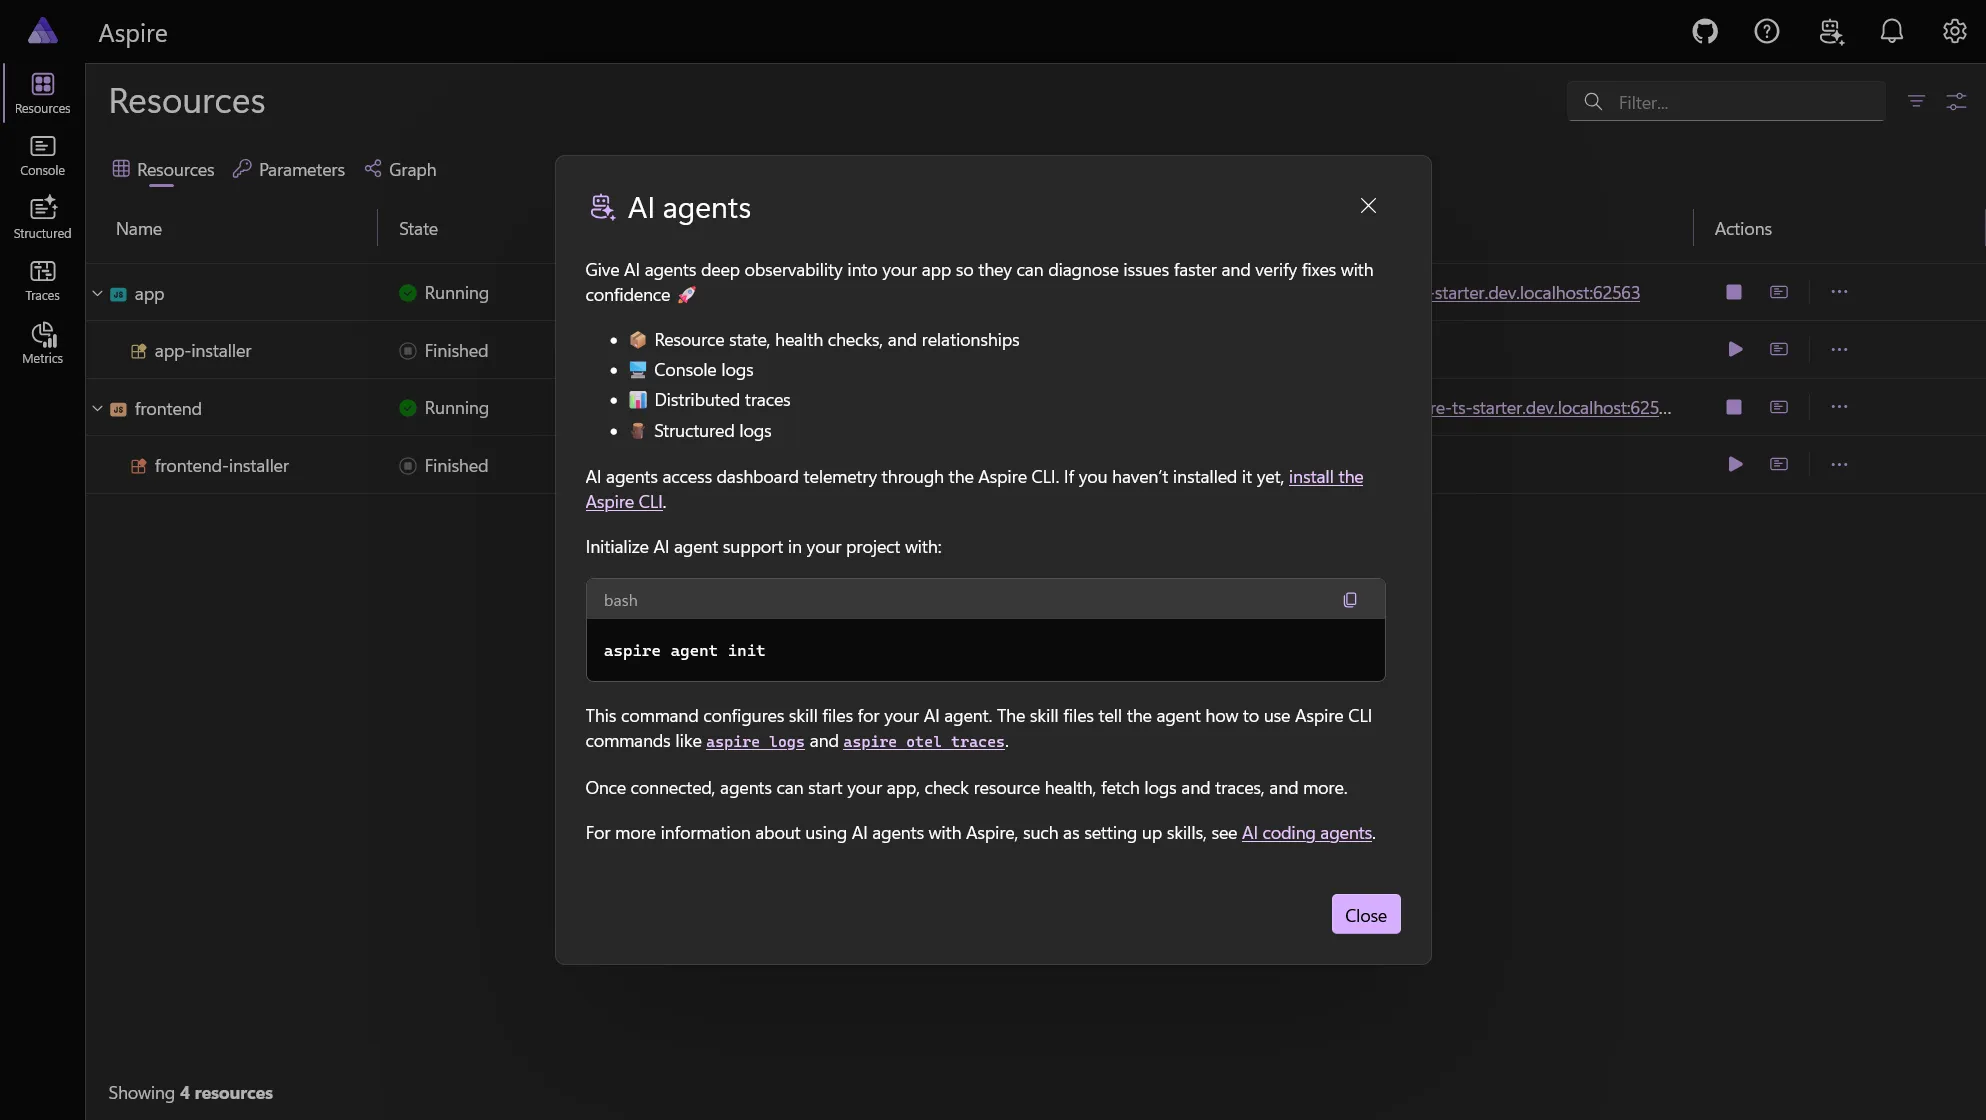The height and width of the screenshot is (1120, 1986).
Task: Open the AI coding agents link
Action: point(1306,833)
